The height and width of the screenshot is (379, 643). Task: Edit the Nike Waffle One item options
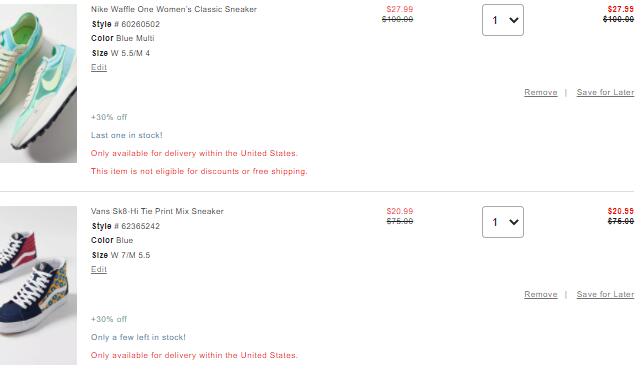point(99,67)
